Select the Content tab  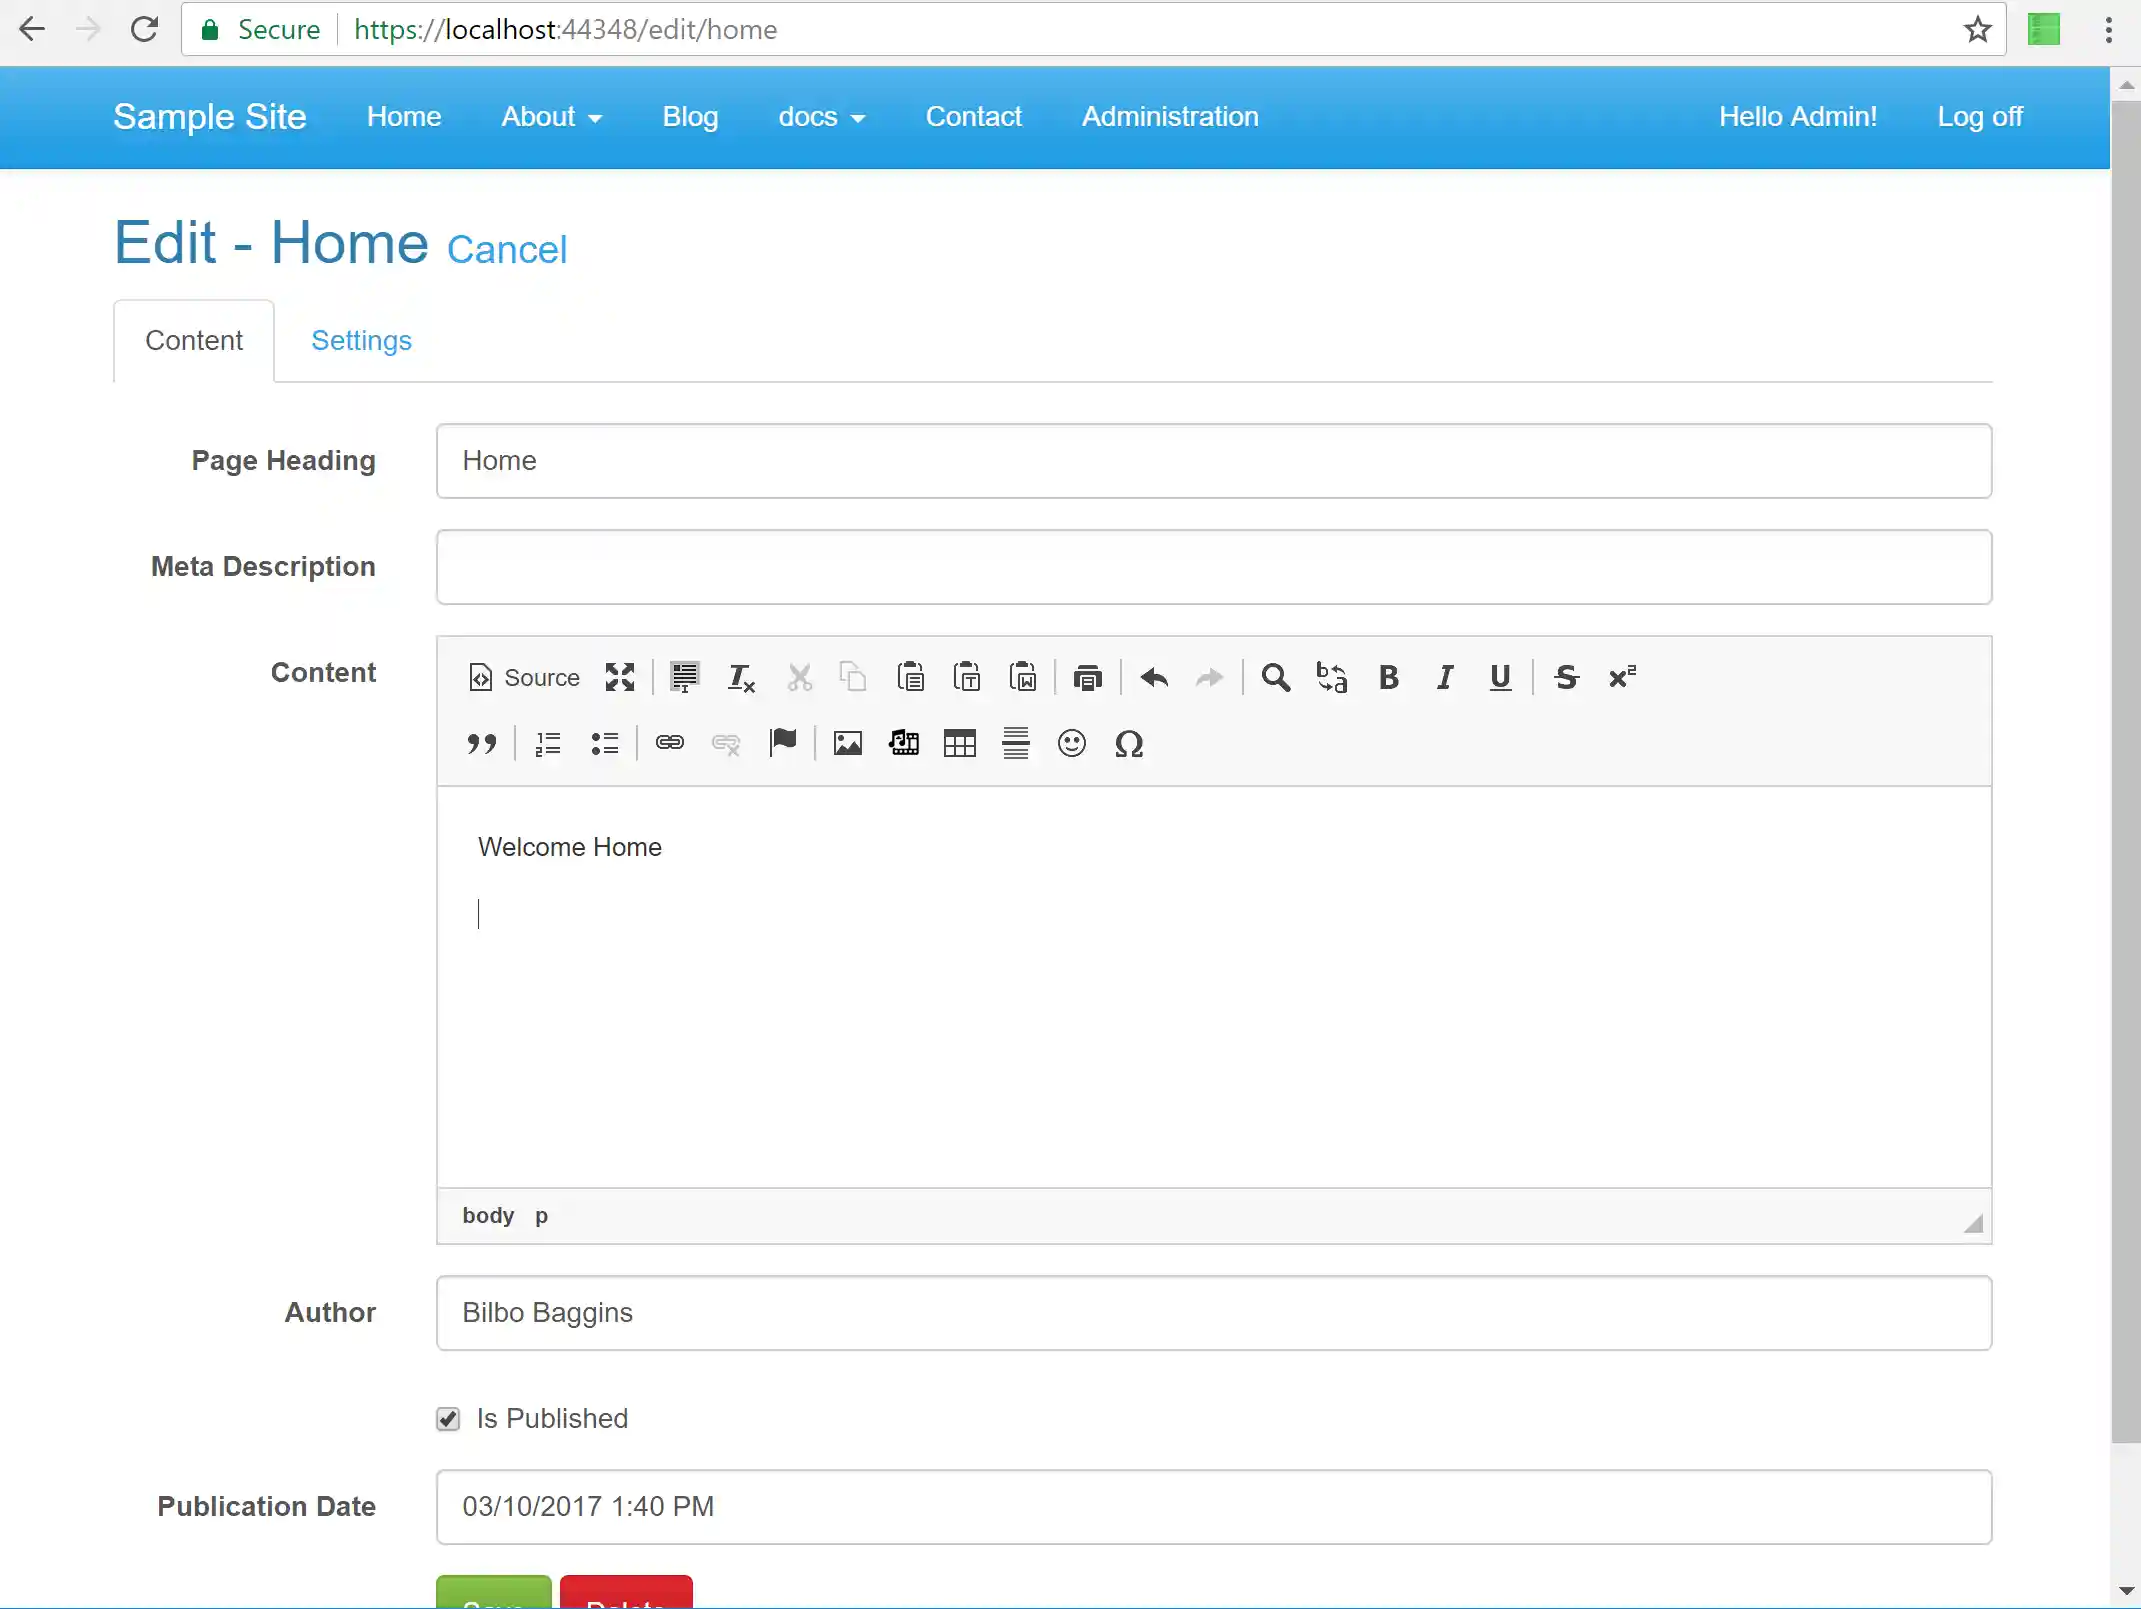pos(194,340)
